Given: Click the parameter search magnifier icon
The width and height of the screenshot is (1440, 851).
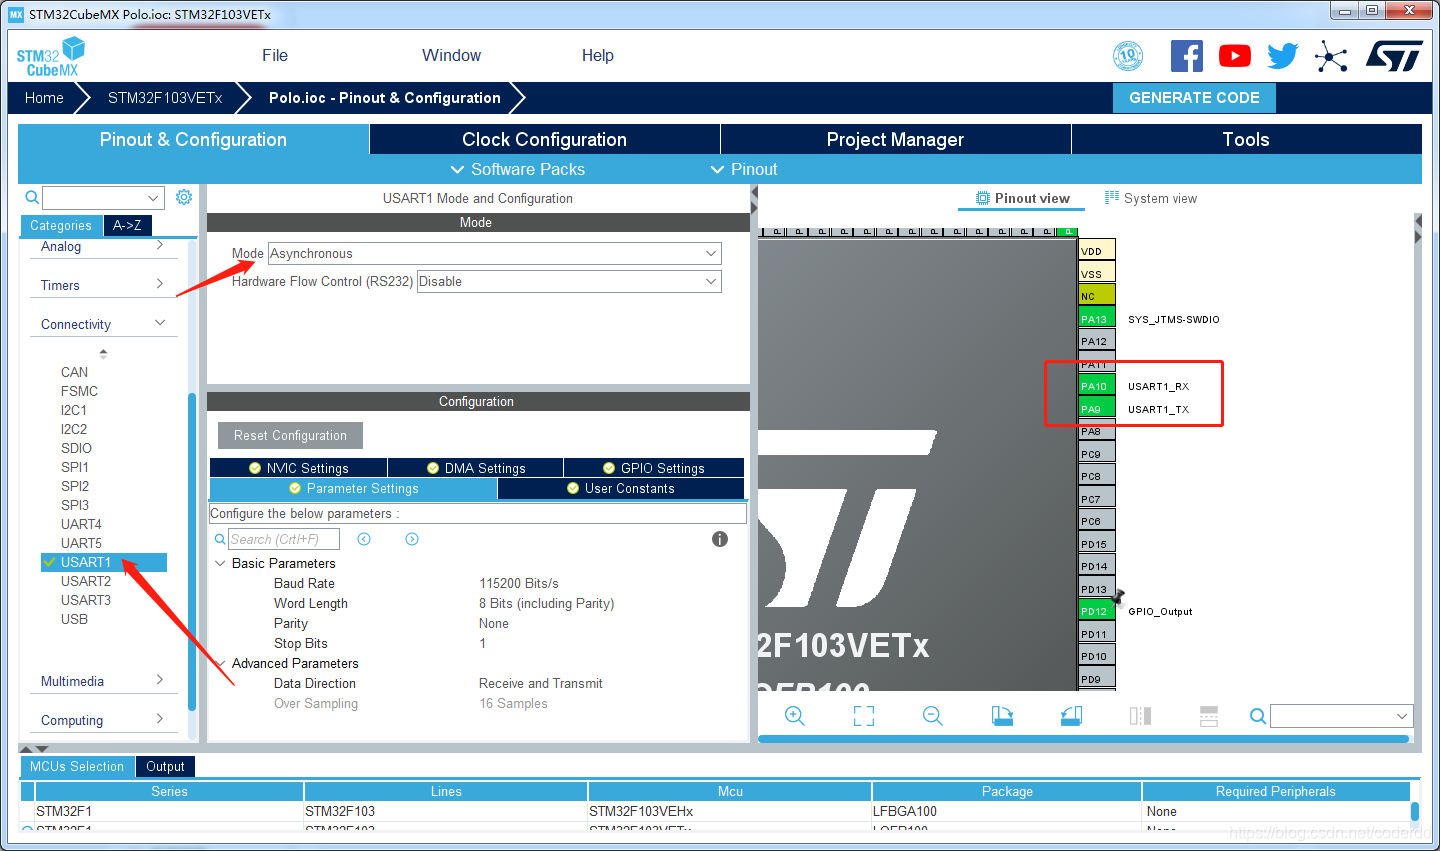Looking at the screenshot, I should click(x=220, y=539).
